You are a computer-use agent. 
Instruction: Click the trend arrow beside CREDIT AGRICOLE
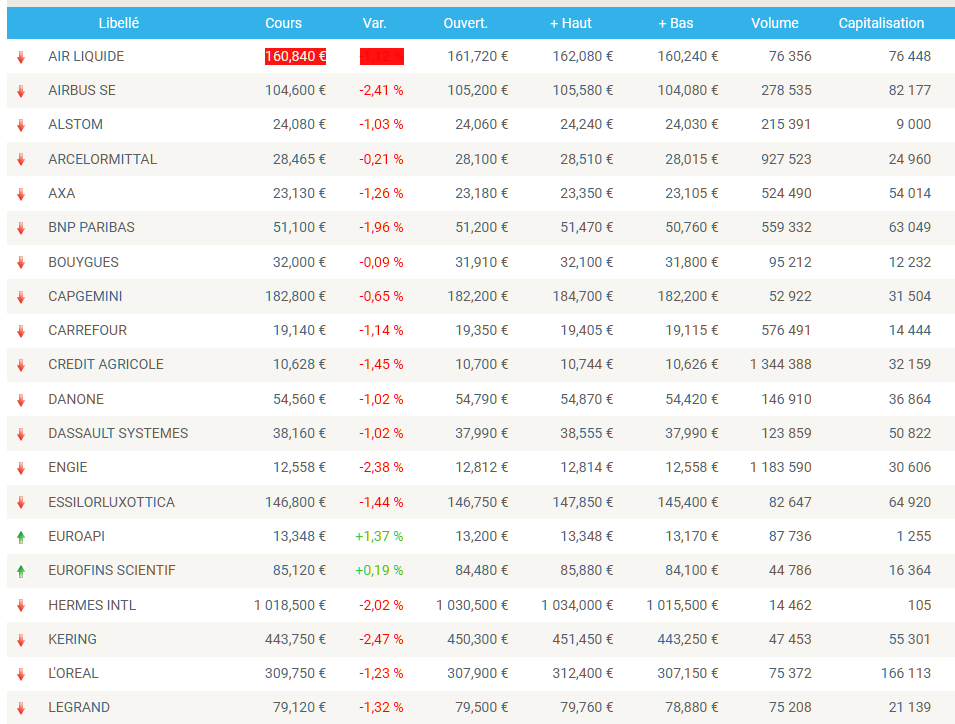(x=21, y=365)
